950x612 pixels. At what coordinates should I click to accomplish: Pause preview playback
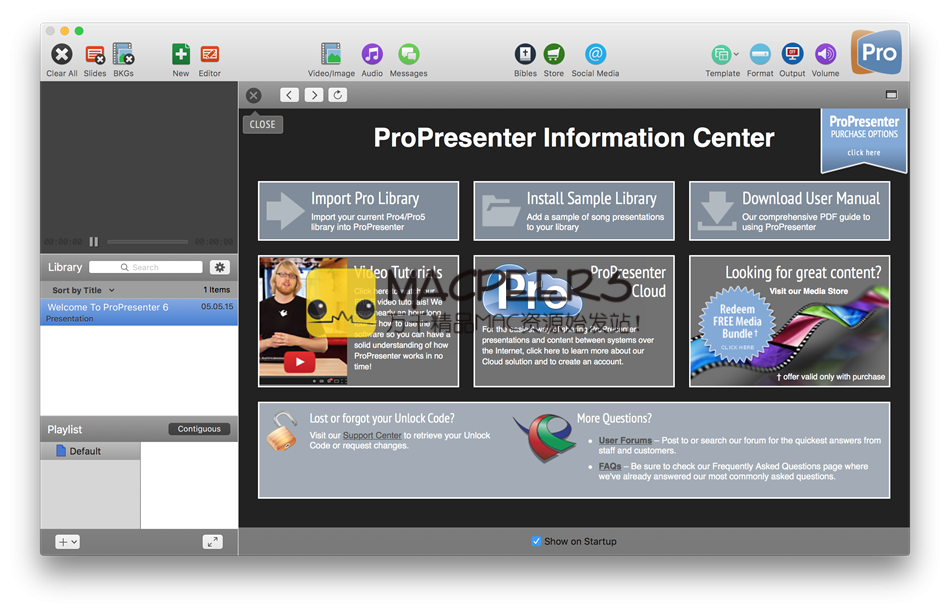(94, 242)
